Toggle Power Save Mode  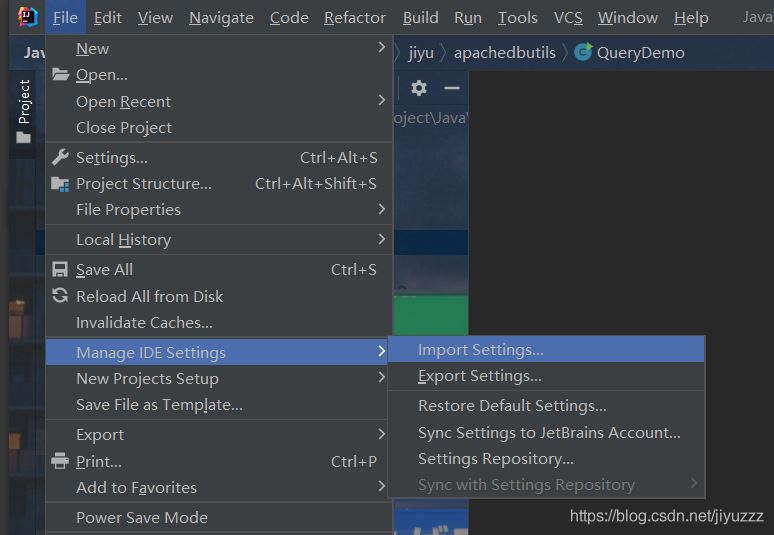142,517
